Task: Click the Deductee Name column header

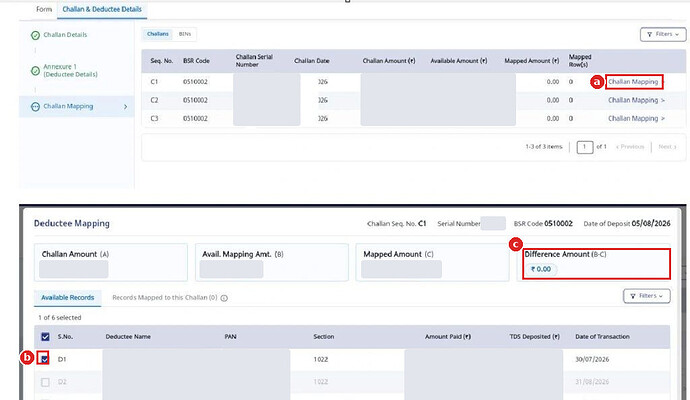Action: click(128, 337)
